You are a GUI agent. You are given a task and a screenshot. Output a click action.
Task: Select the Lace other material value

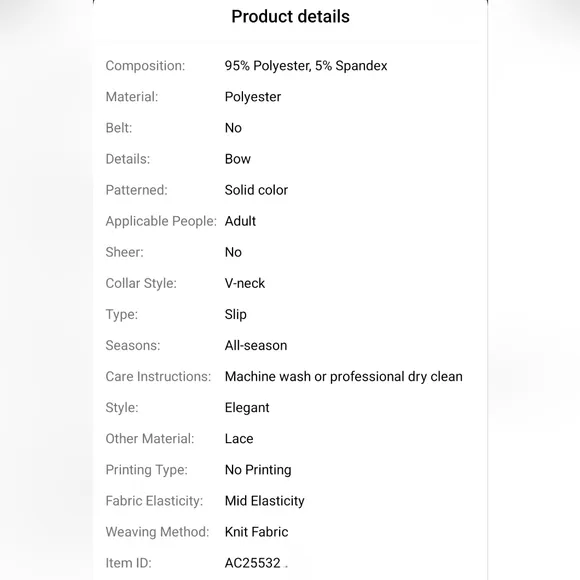239,439
